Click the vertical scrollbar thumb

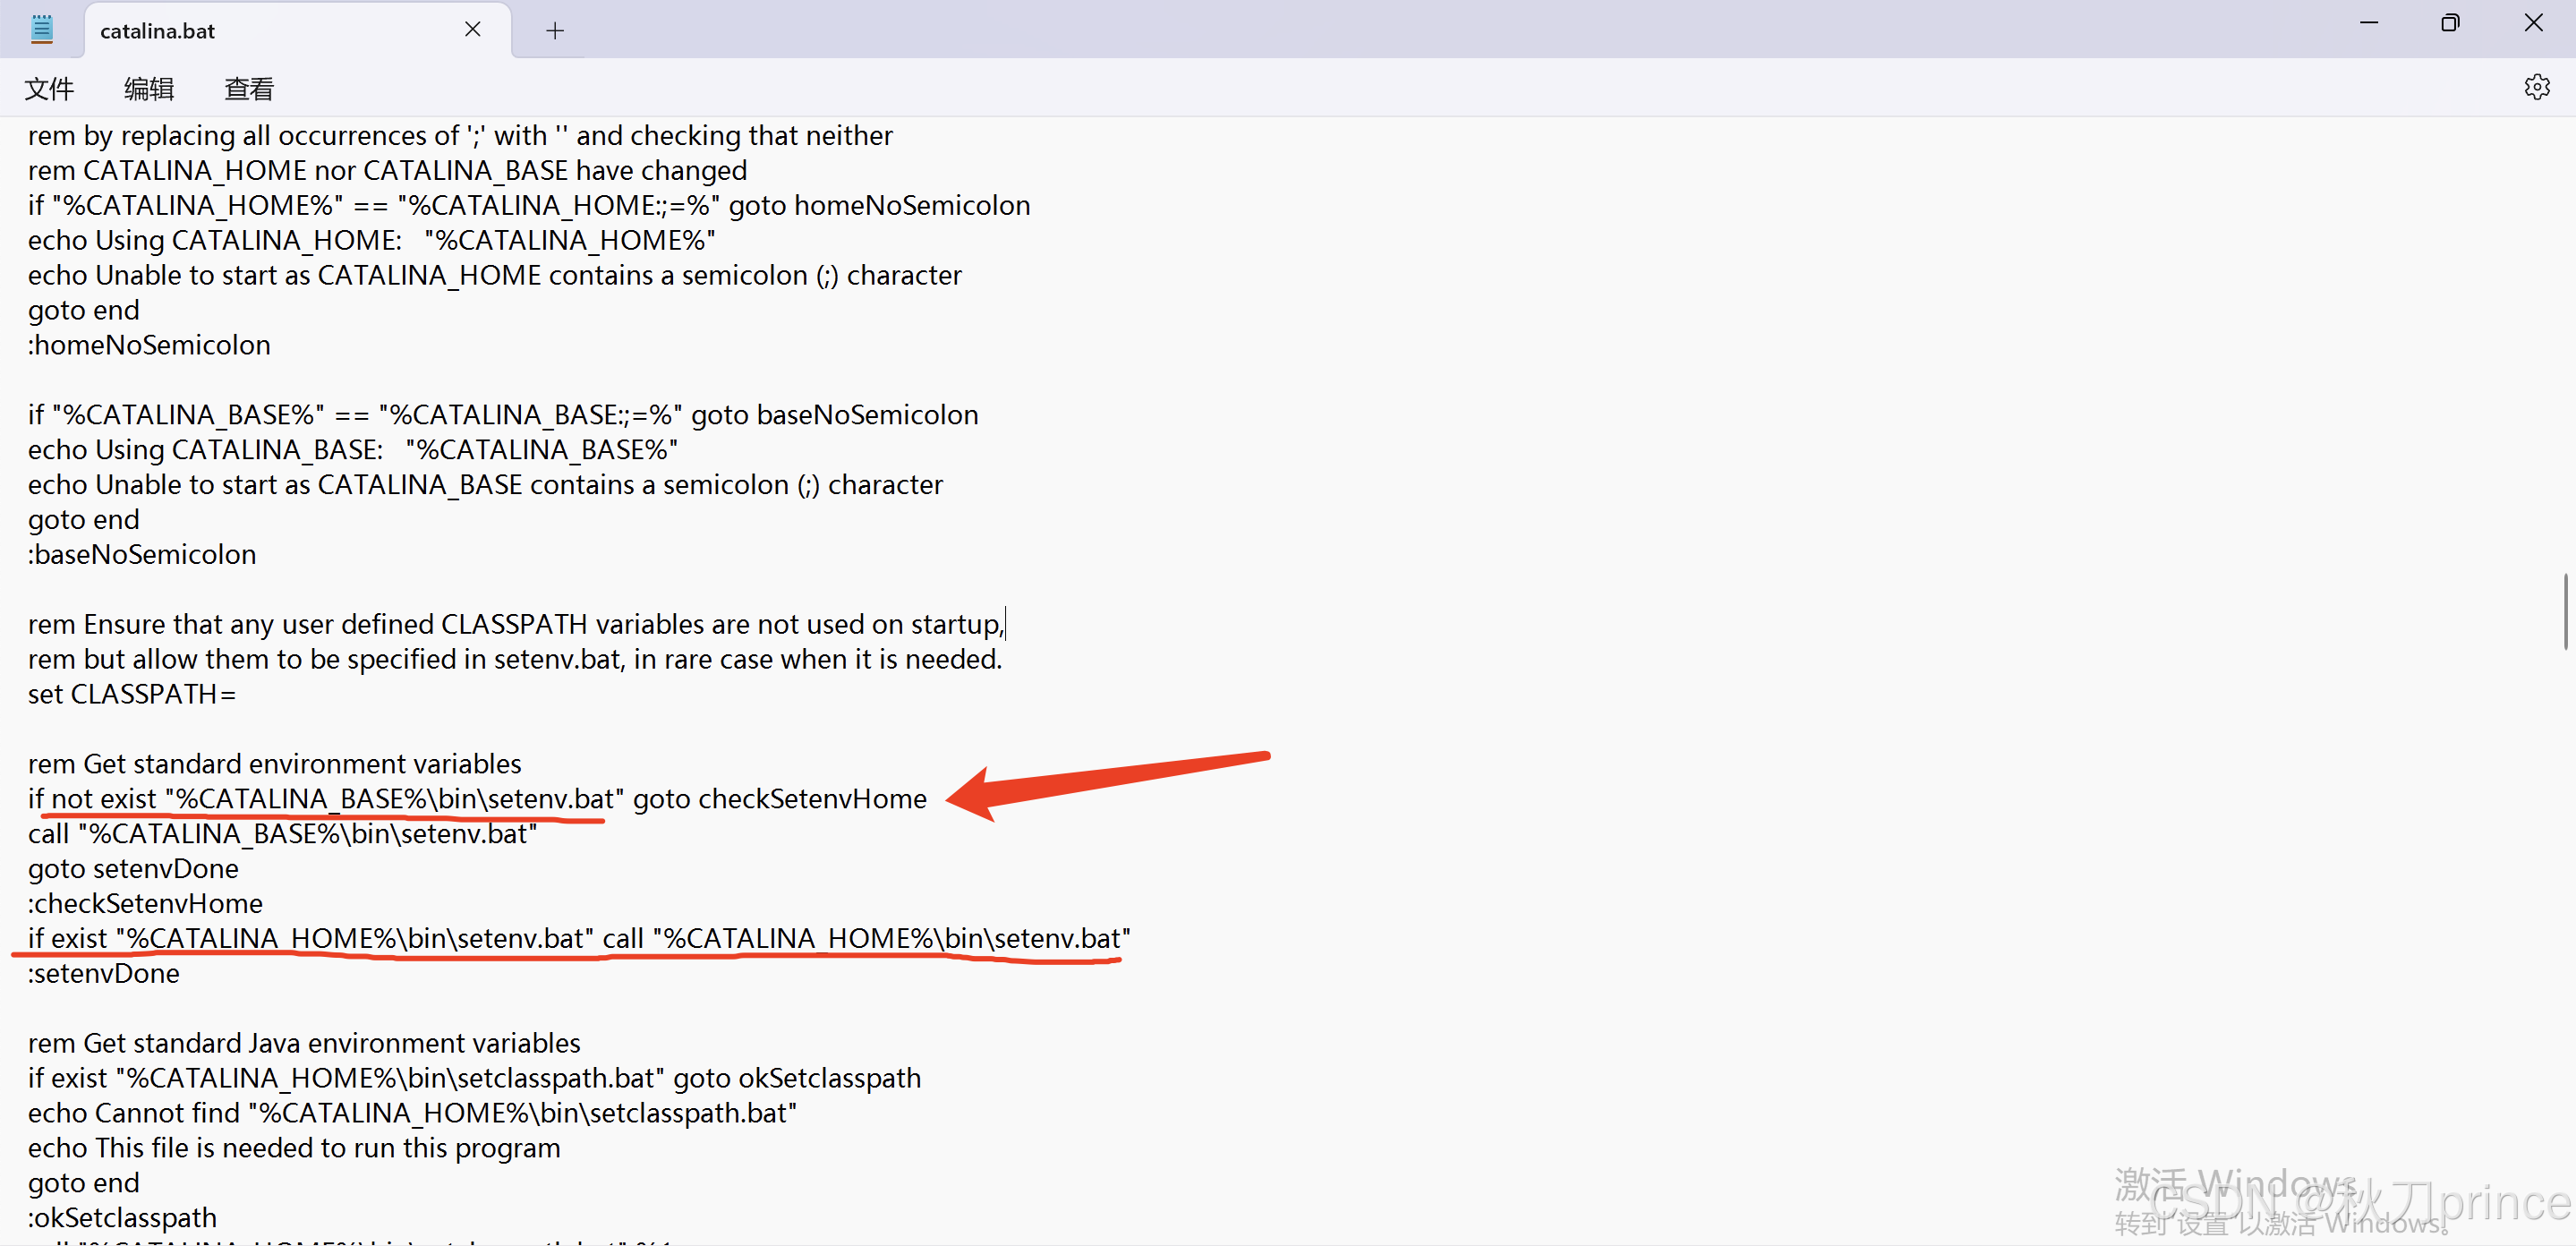point(2566,612)
